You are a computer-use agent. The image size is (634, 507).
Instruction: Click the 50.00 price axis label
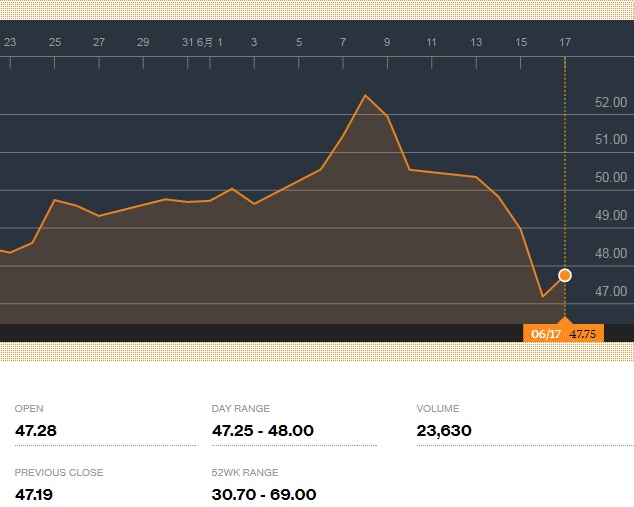pos(610,178)
